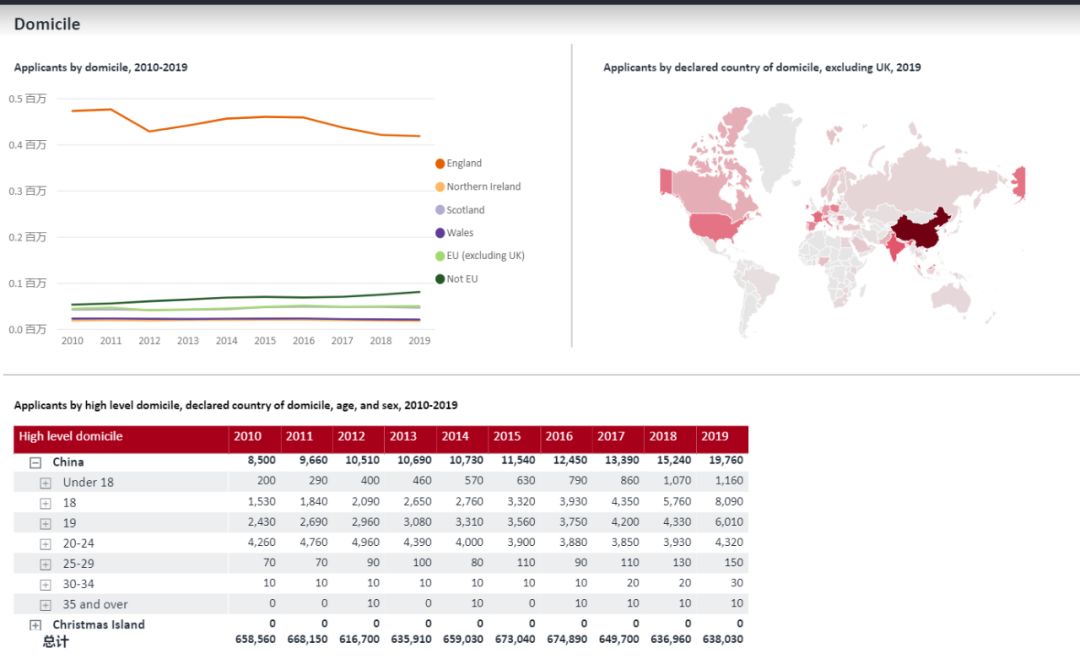The height and width of the screenshot is (659, 1080).
Task: Click the England orange legend dot
Action: (440, 164)
